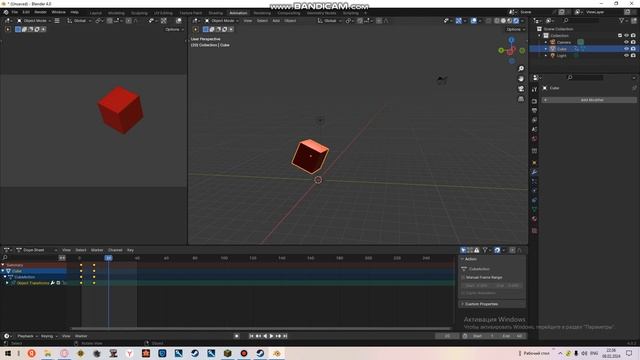Switch to wireframe viewport shading
Viewport: 640px width, 360px height.
[497, 20]
